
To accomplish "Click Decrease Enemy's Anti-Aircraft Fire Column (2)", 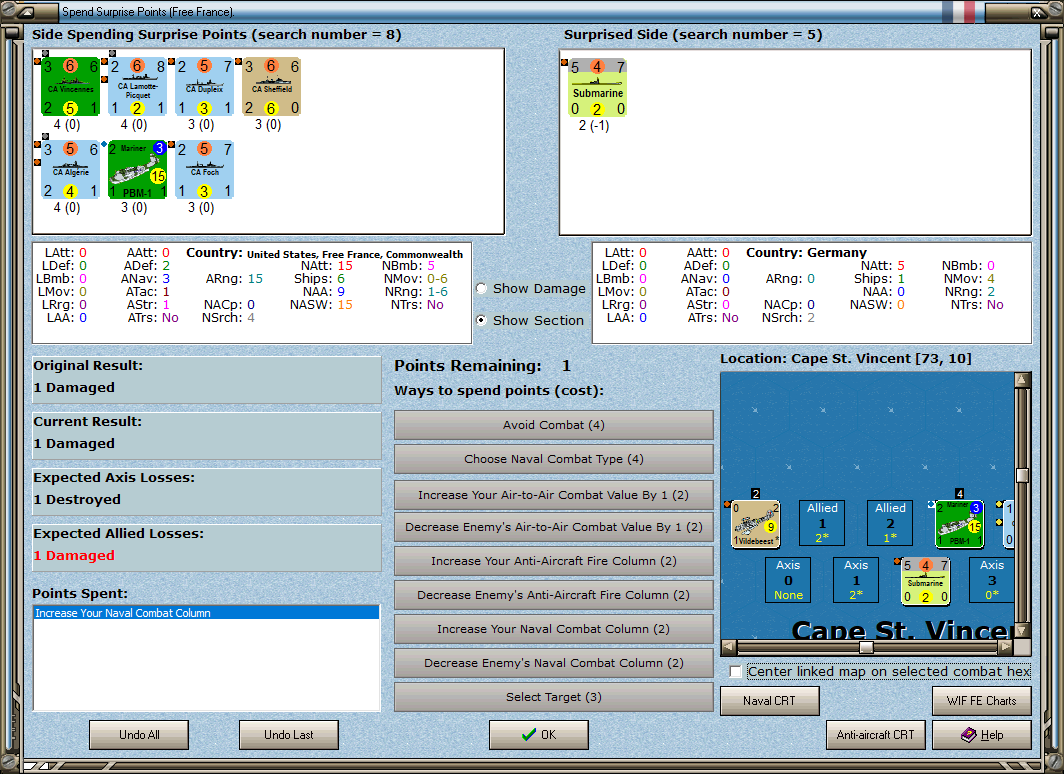I will [x=554, y=595].
